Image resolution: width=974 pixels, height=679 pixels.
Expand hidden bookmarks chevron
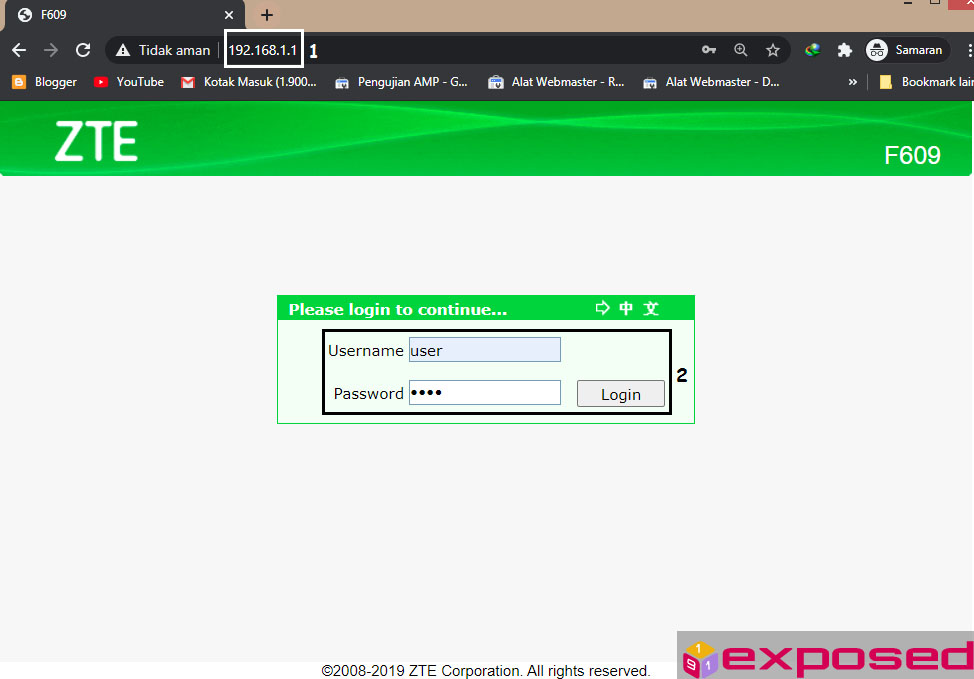(853, 82)
